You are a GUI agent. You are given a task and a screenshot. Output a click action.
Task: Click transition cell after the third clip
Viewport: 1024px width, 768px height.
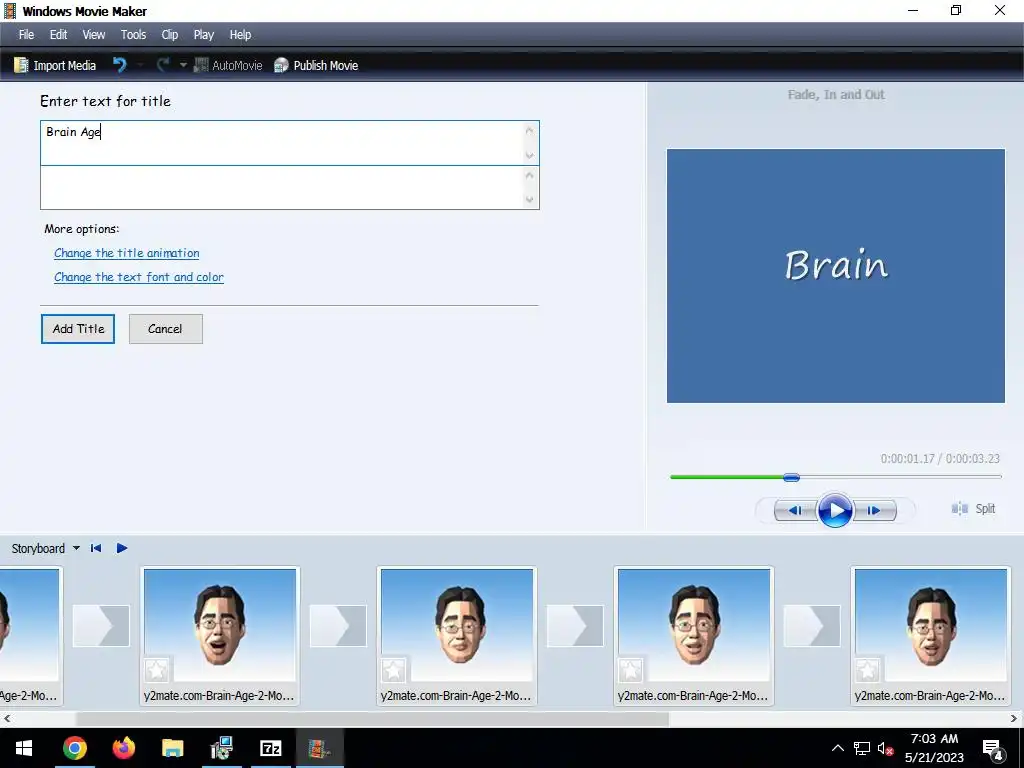tap(575, 626)
